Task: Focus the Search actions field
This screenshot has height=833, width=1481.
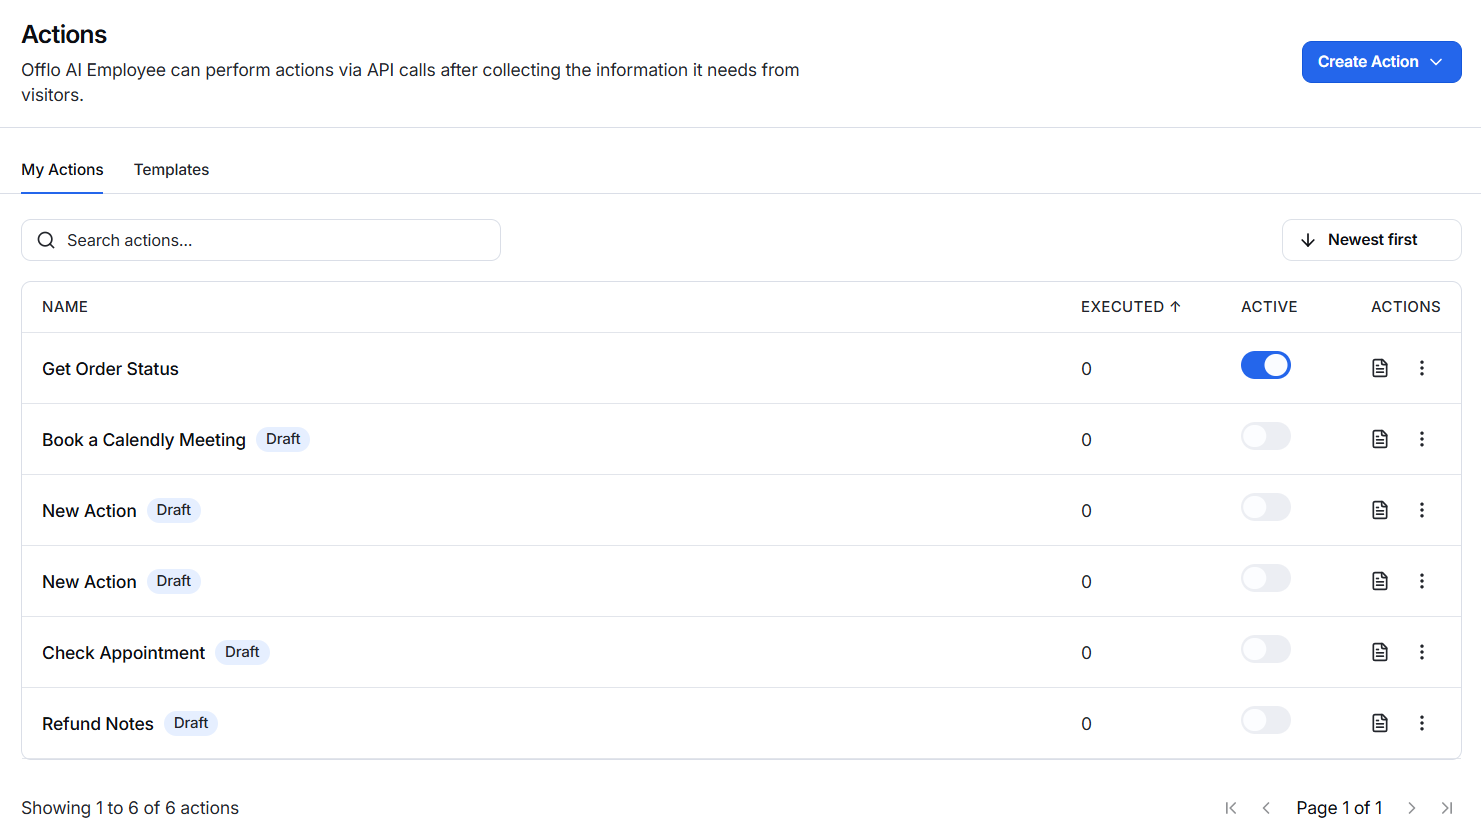Action: coord(261,240)
